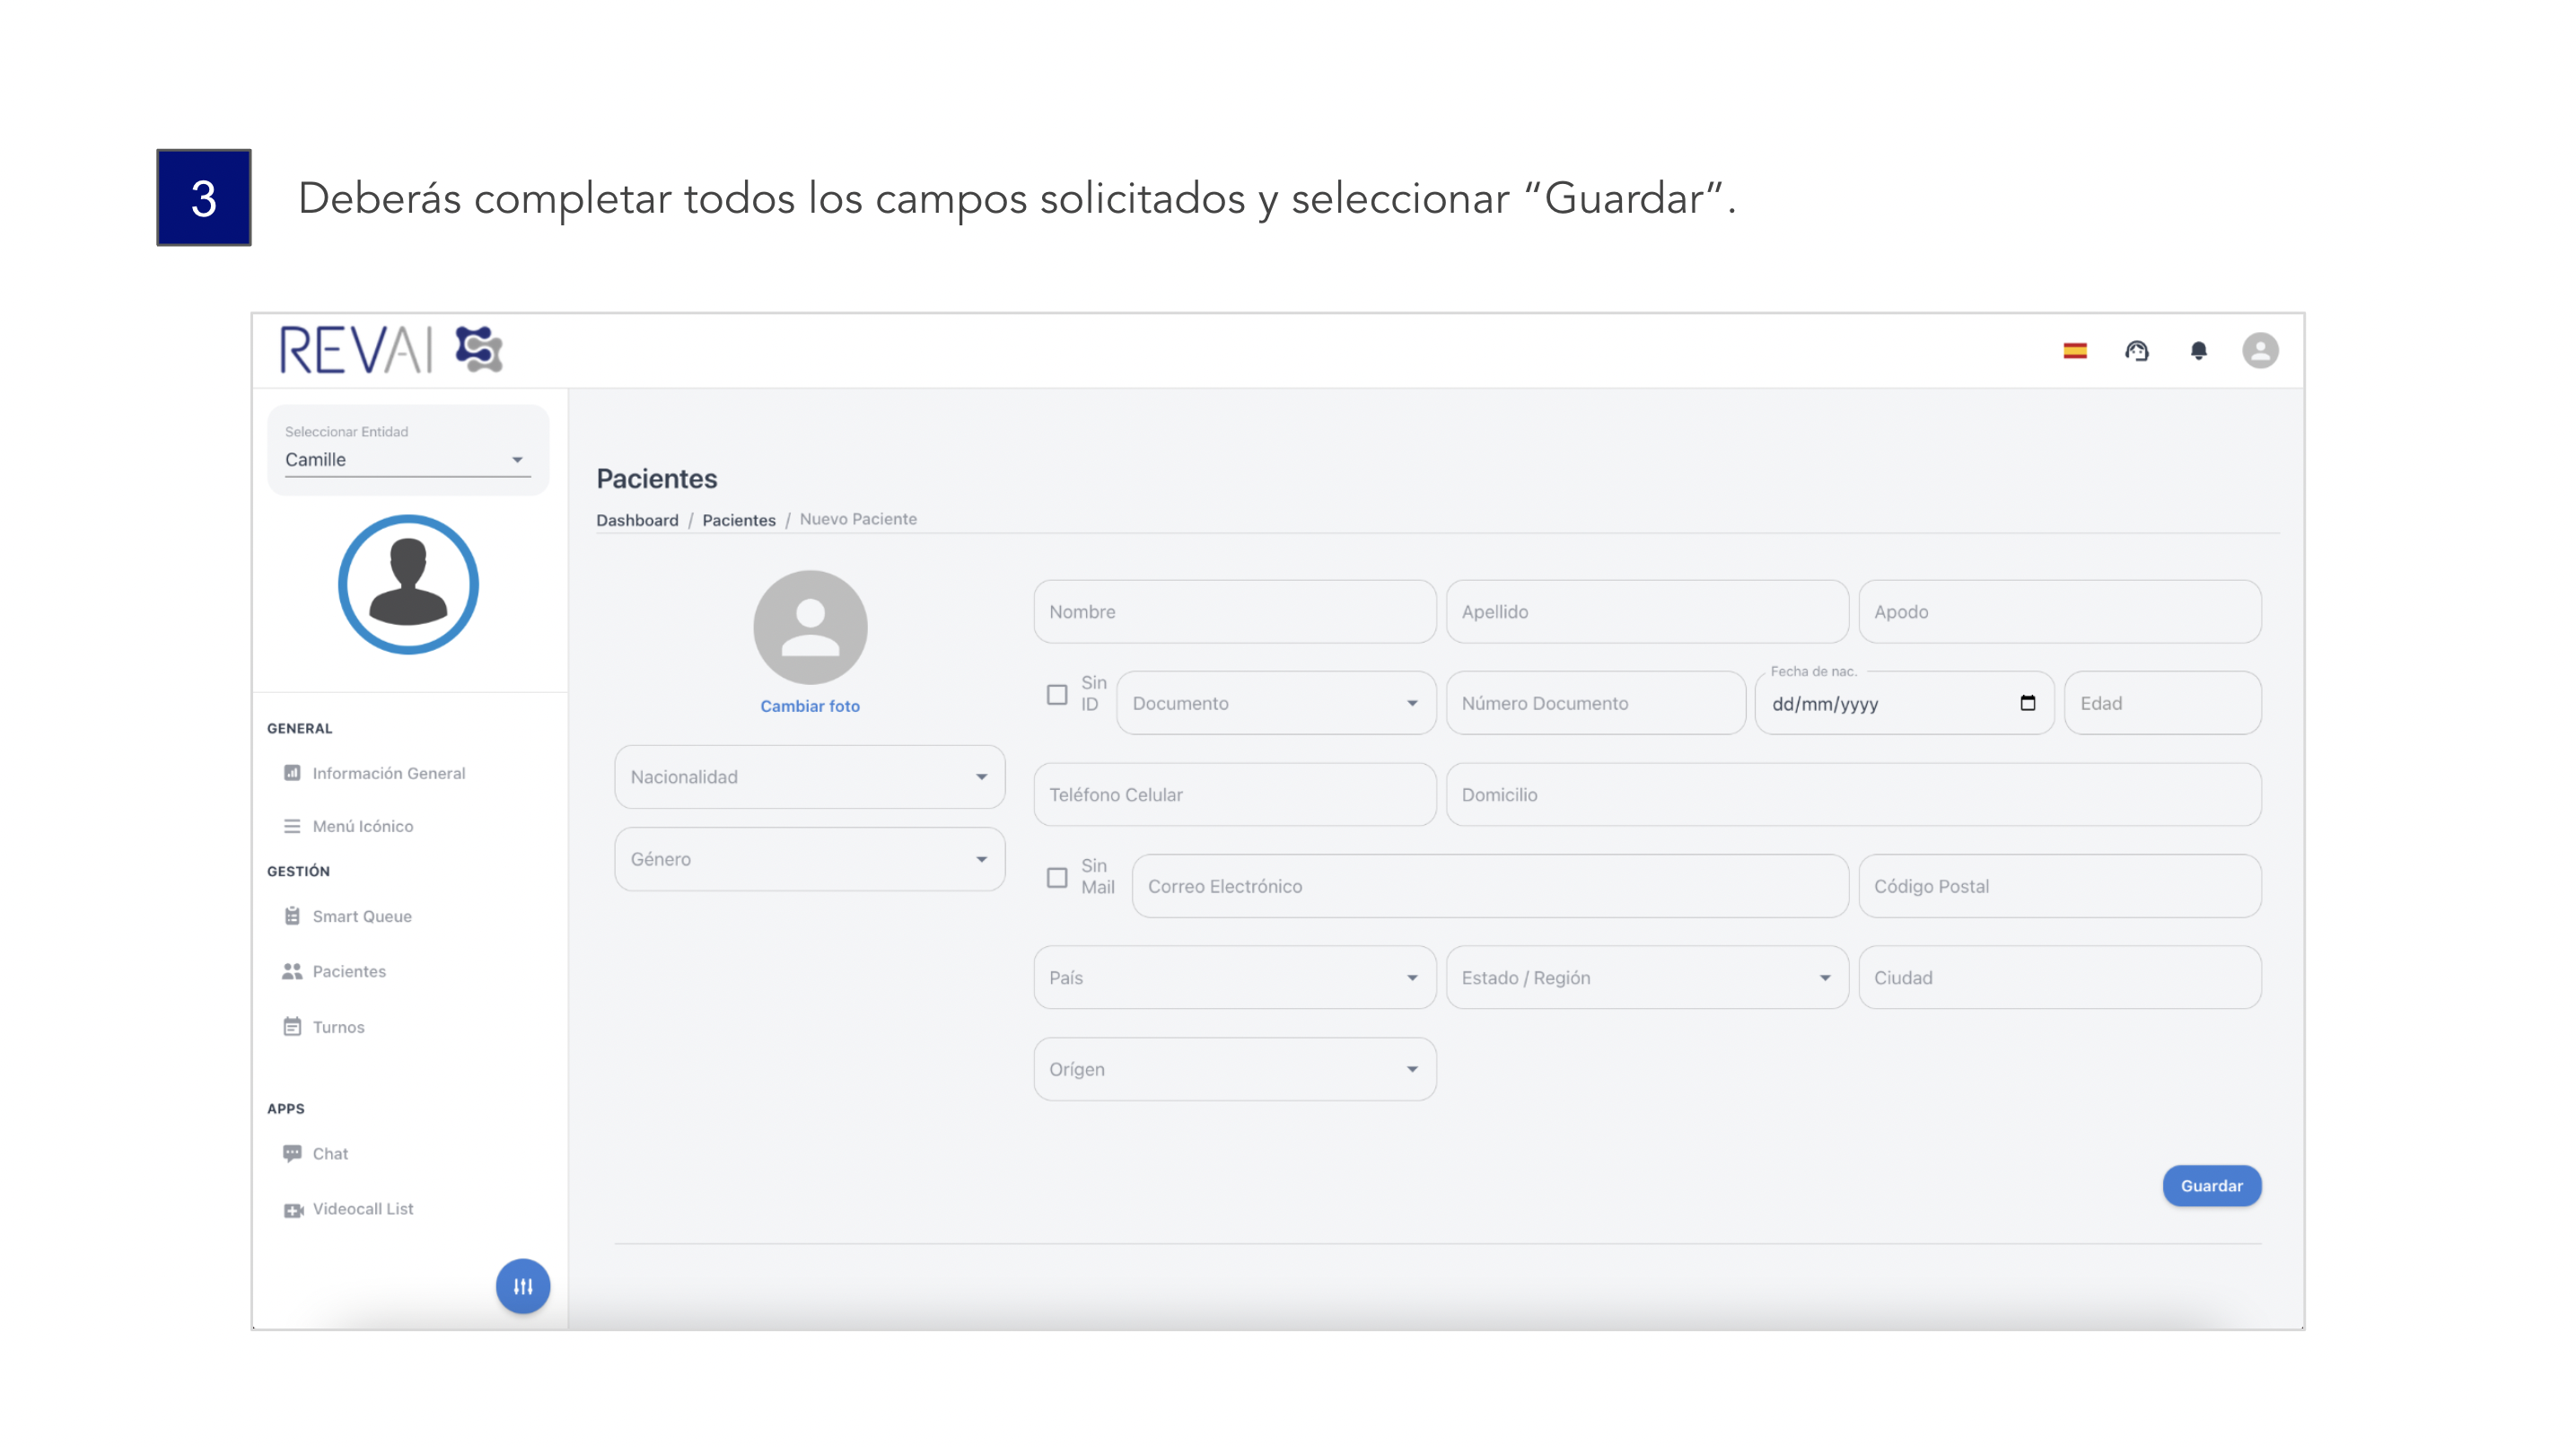Open the Género dropdown
Screen dimensions: 2576x1447
pos(809,859)
